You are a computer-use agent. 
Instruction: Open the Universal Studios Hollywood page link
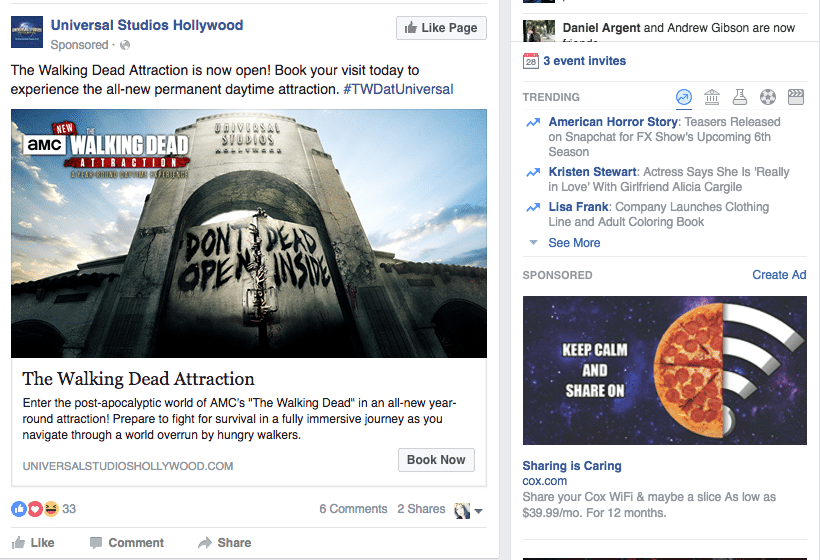(x=146, y=25)
